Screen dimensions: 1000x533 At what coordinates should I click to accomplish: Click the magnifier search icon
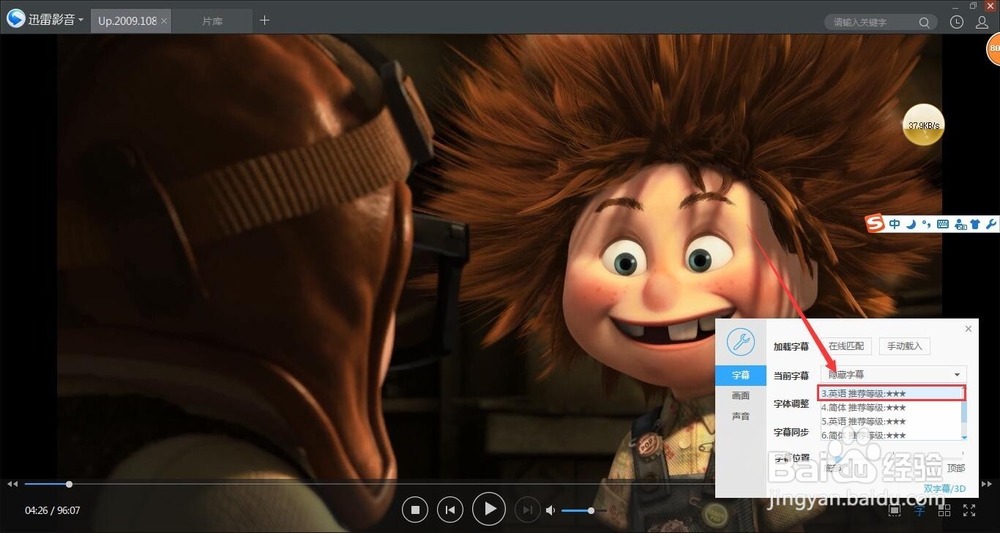tap(923, 22)
